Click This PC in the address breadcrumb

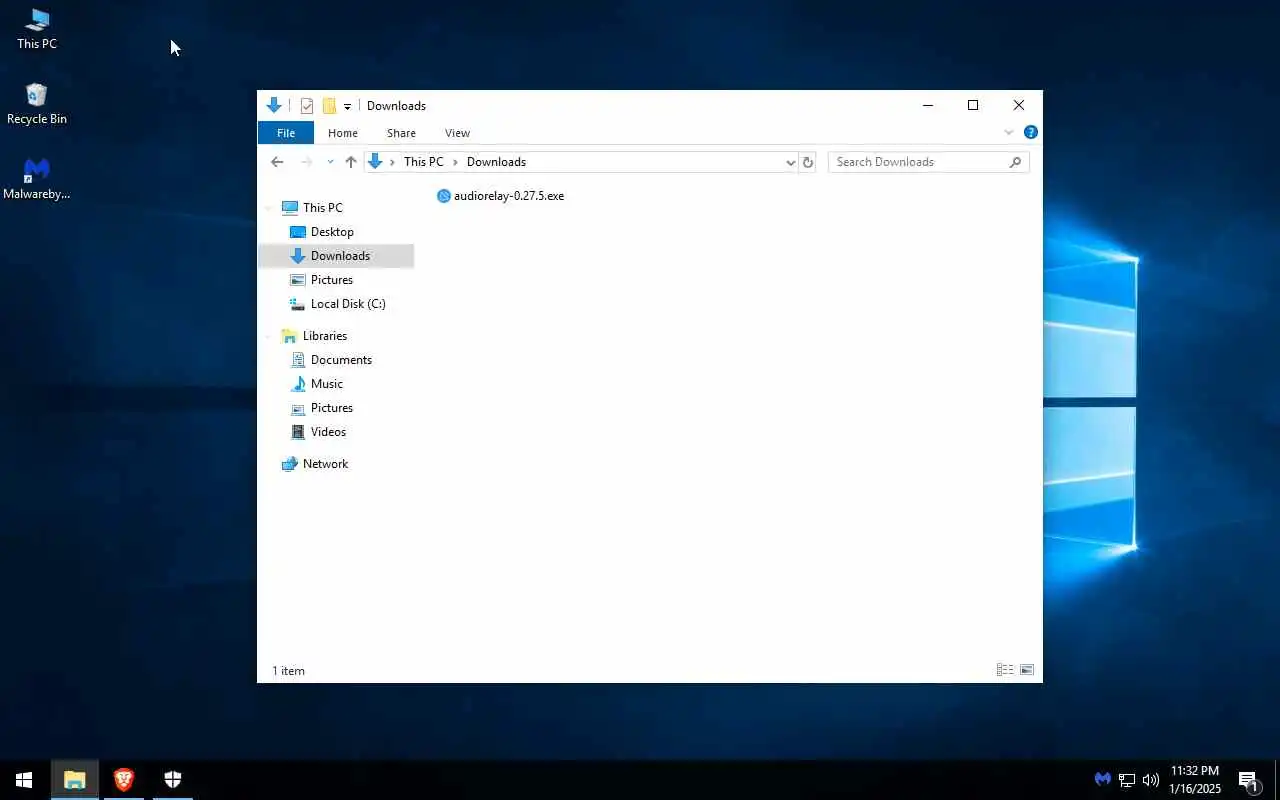click(x=424, y=162)
